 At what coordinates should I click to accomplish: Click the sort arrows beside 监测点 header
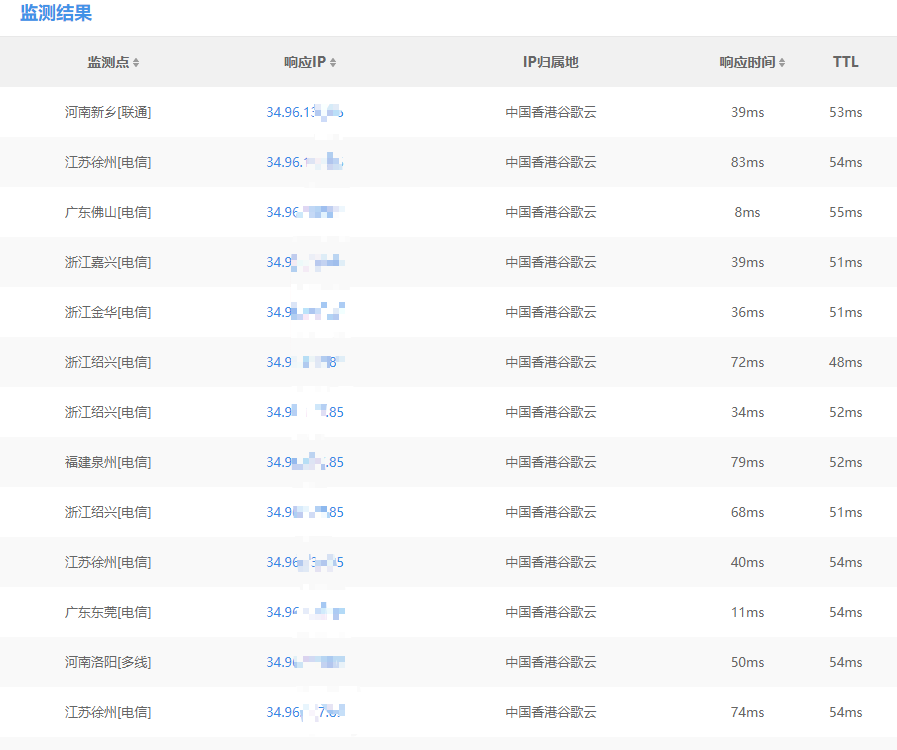pyautogui.click(x=136, y=63)
